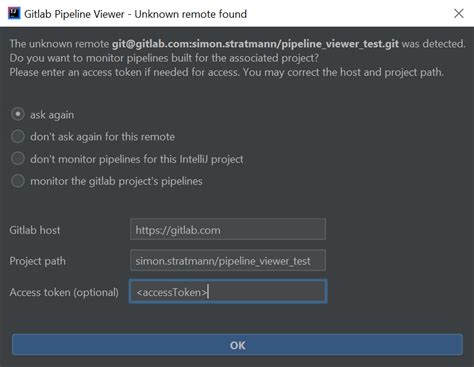Select don't monitor pipelines for IntelliJ project radio circle
Viewport: 474px width, 367px height.
coord(18,159)
